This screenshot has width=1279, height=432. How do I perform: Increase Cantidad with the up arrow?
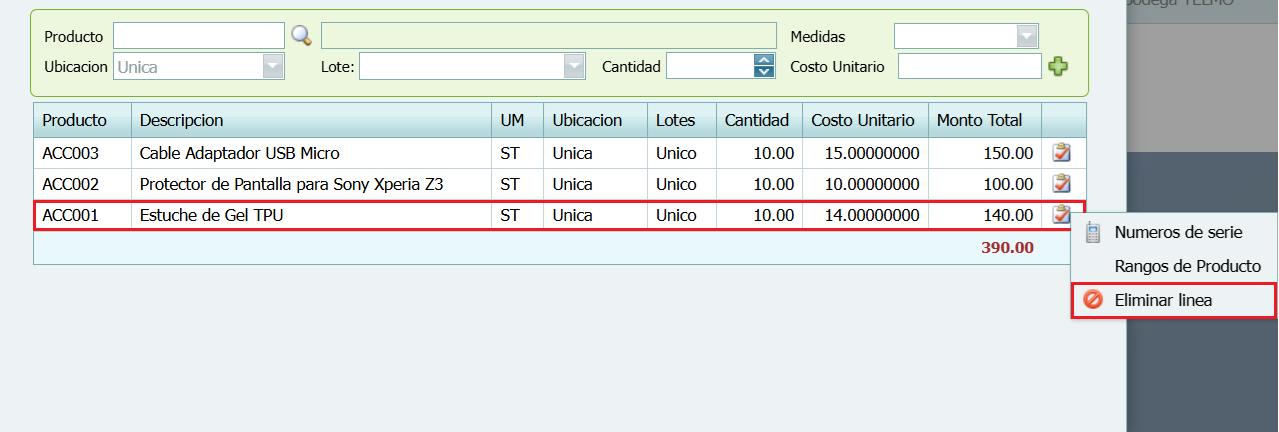(764, 60)
